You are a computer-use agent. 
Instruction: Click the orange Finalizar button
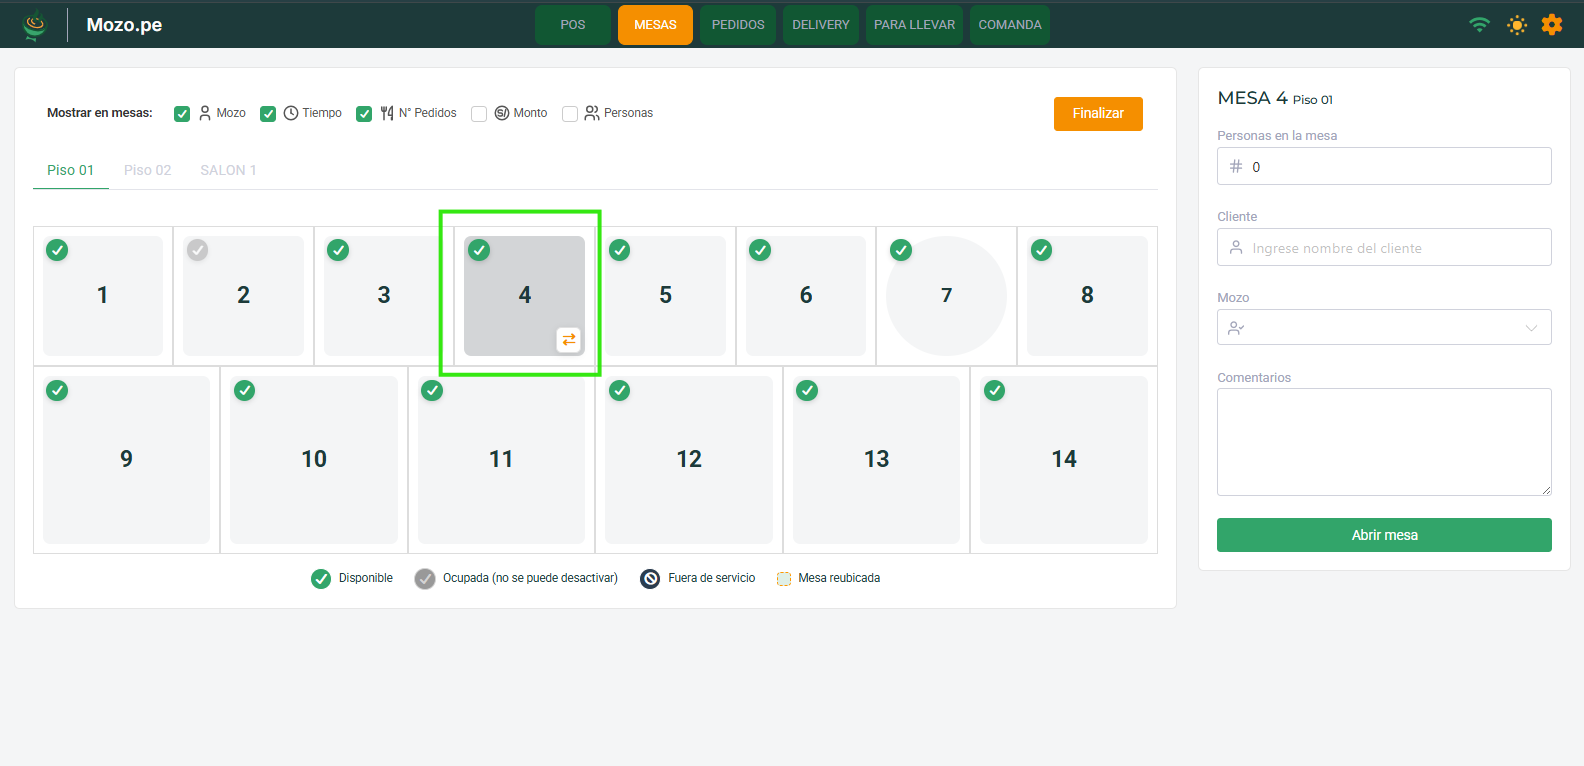(1098, 114)
